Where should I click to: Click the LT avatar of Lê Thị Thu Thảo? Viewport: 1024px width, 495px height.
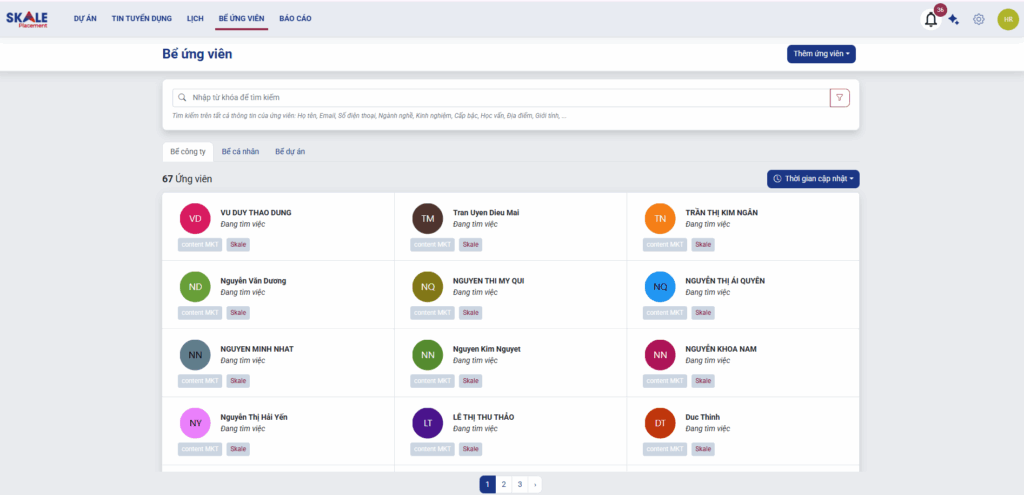(427, 422)
